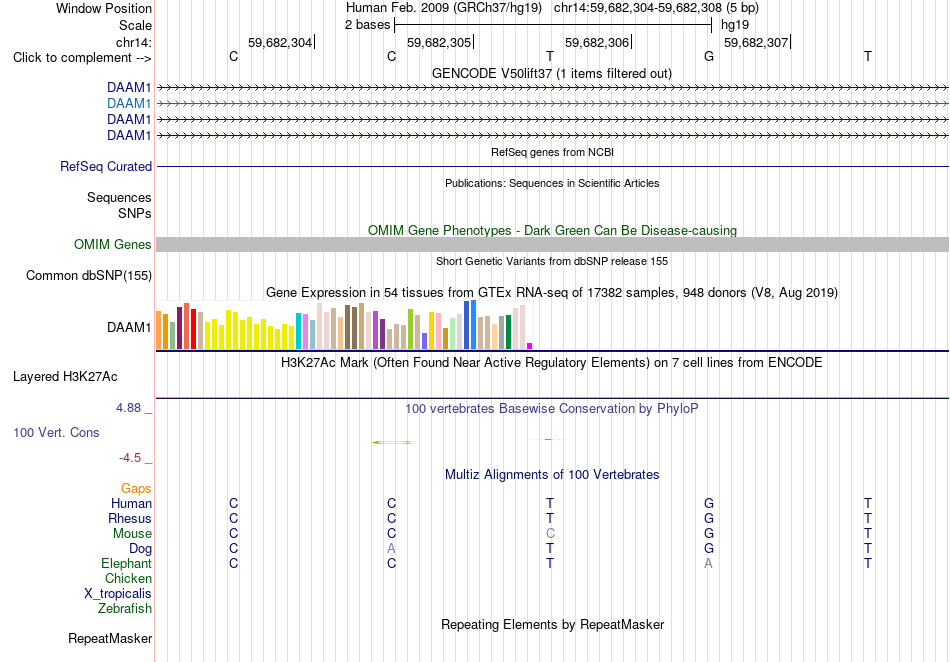Click the SNPs track label
This screenshot has height=662, width=950.
(x=135, y=213)
